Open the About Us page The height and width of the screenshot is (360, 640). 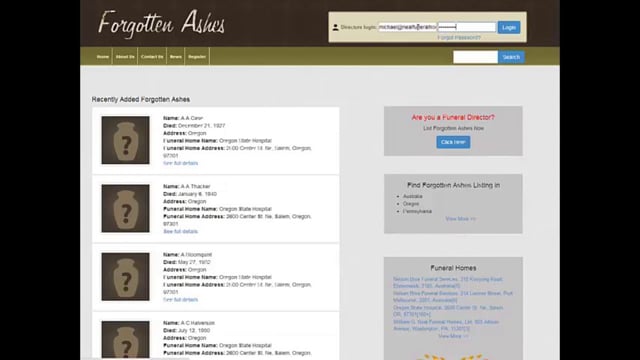coord(125,57)
